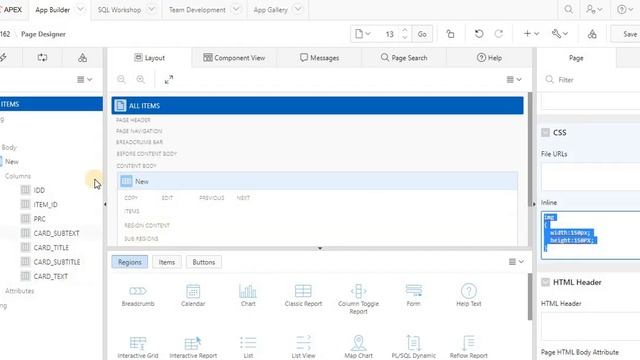This screenshot has height=360, width=640.
Task: Click the page lock icon
Action: click(x=450, y=34)
